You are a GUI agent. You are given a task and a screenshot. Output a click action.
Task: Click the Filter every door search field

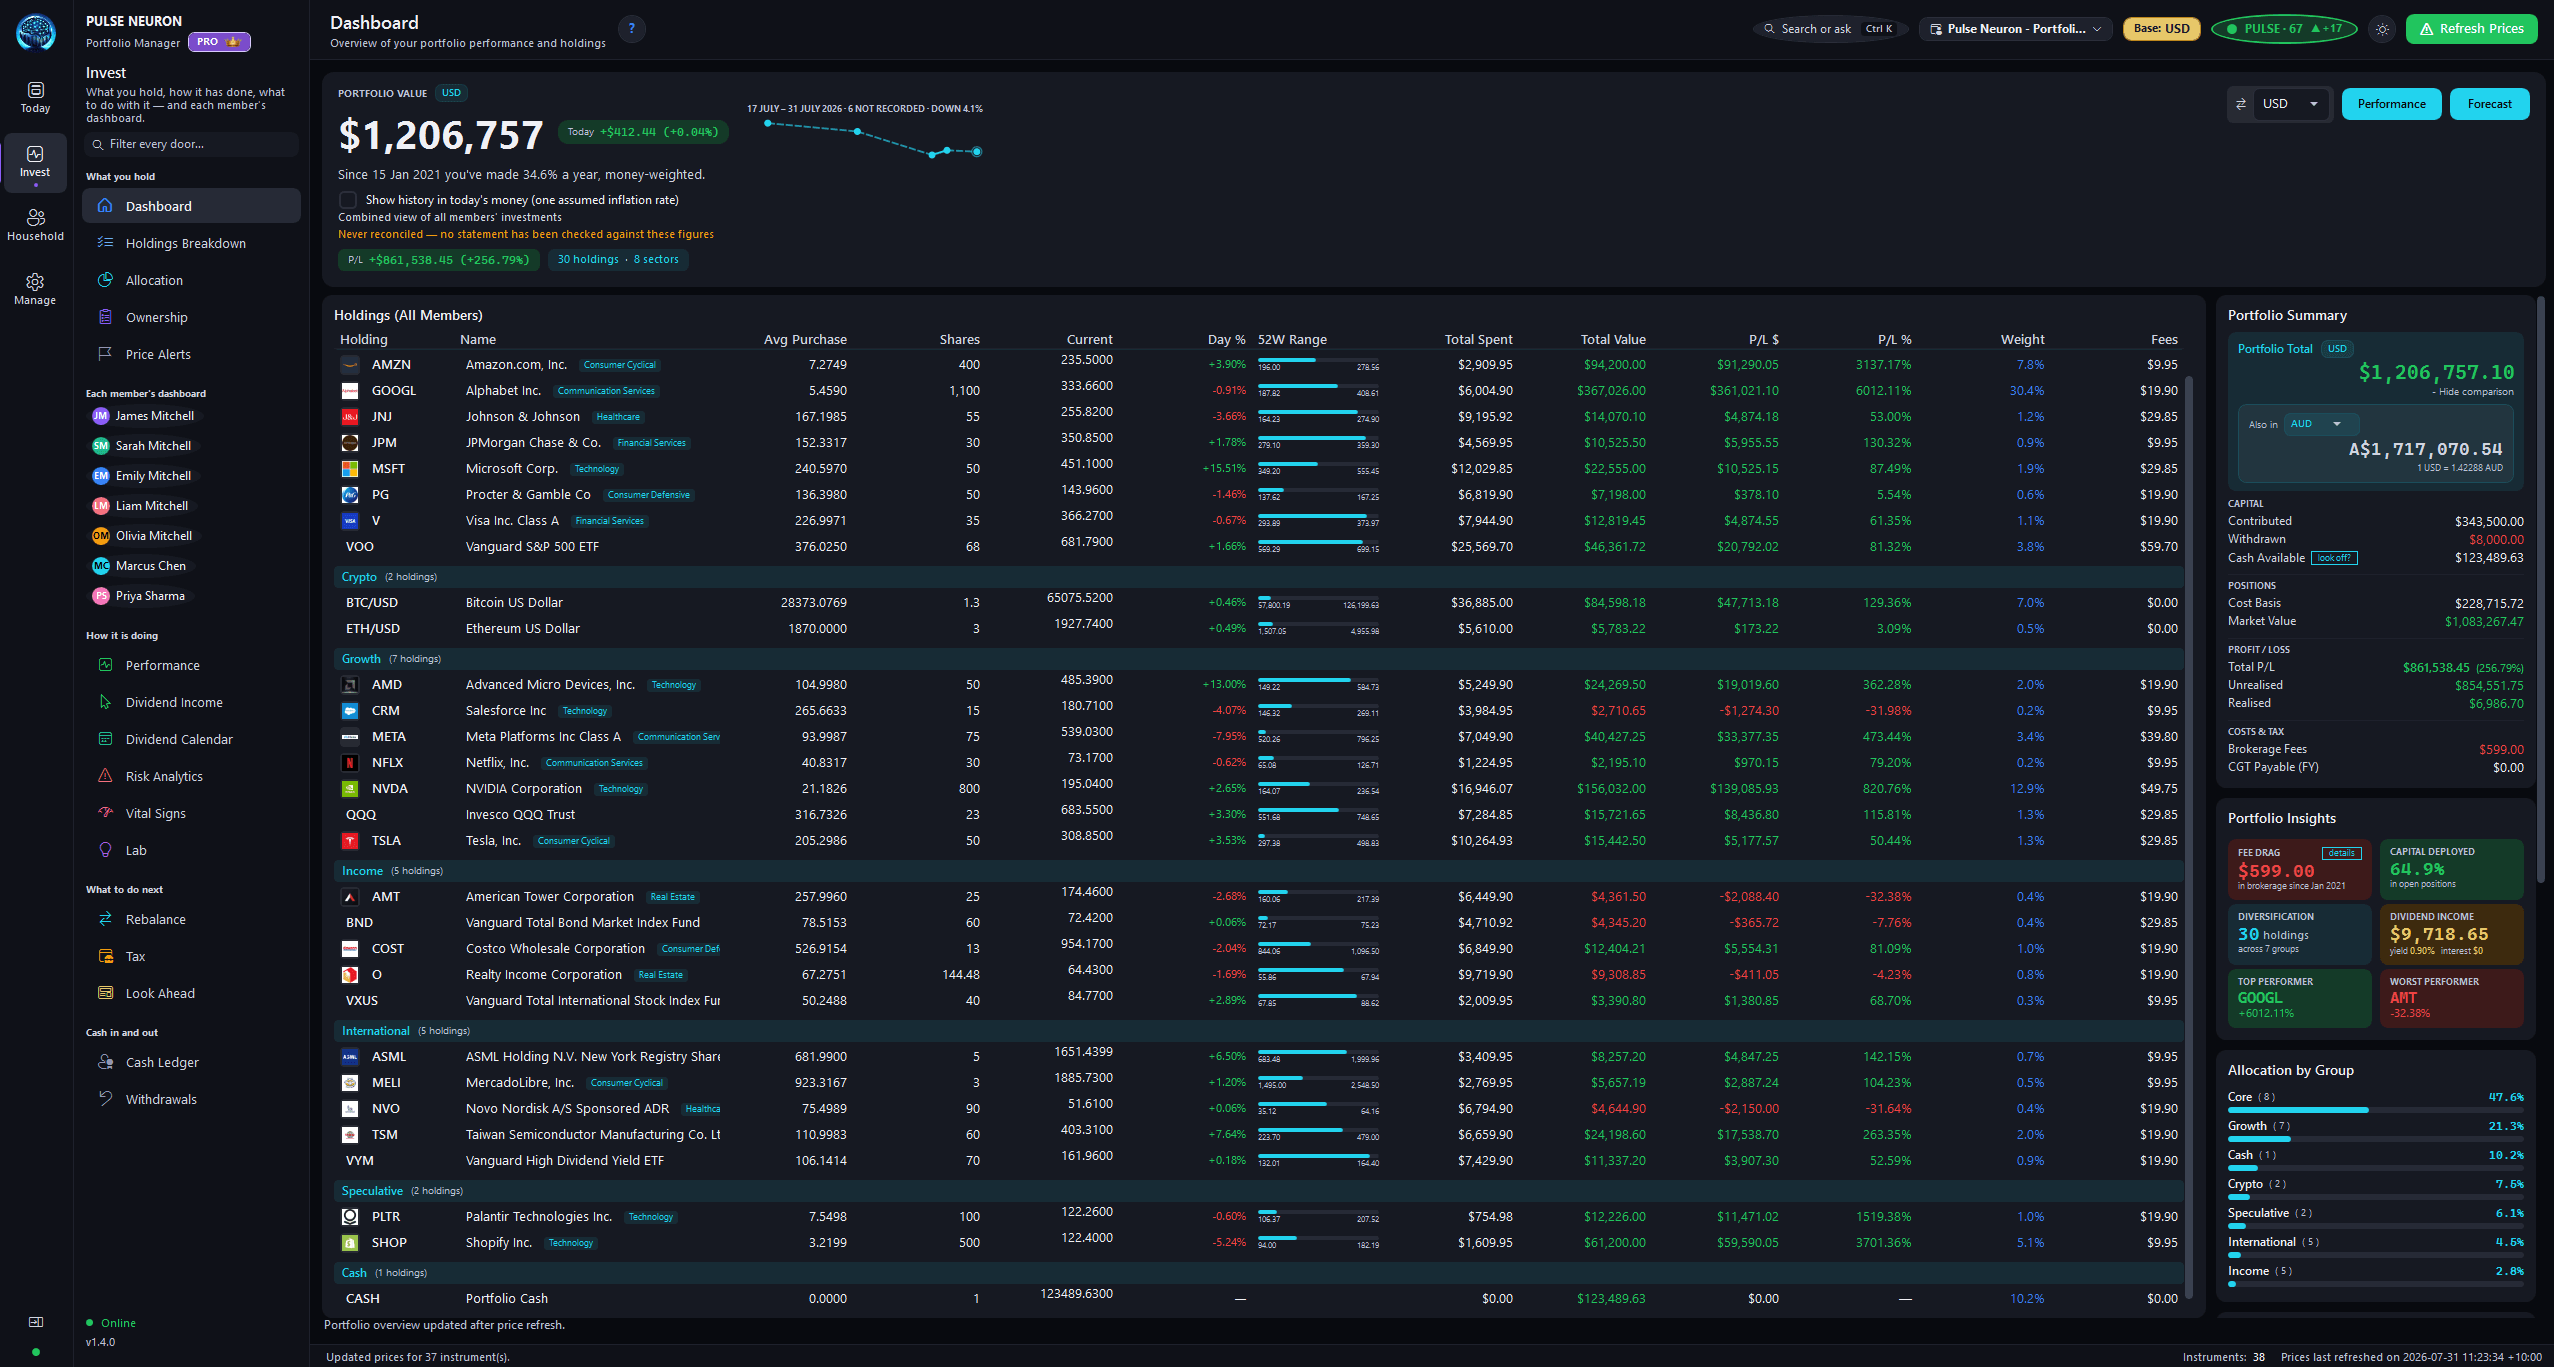click(191, 144)
